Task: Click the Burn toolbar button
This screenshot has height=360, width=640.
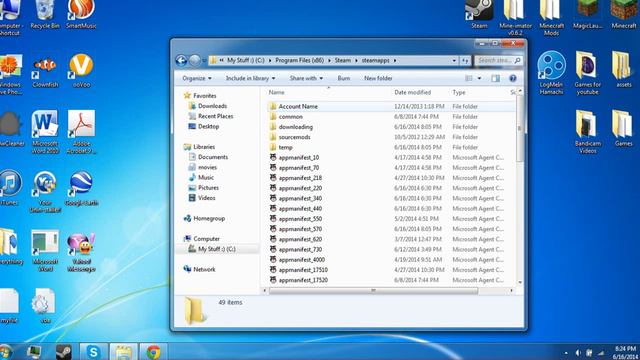Action: 344,78
